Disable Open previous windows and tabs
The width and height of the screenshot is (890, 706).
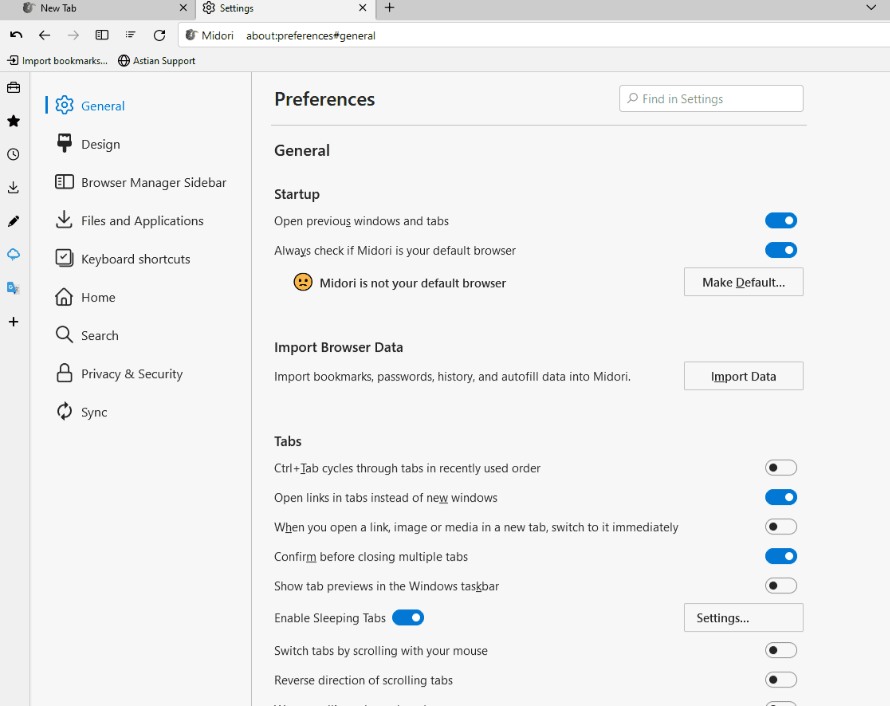pos(781,221)
